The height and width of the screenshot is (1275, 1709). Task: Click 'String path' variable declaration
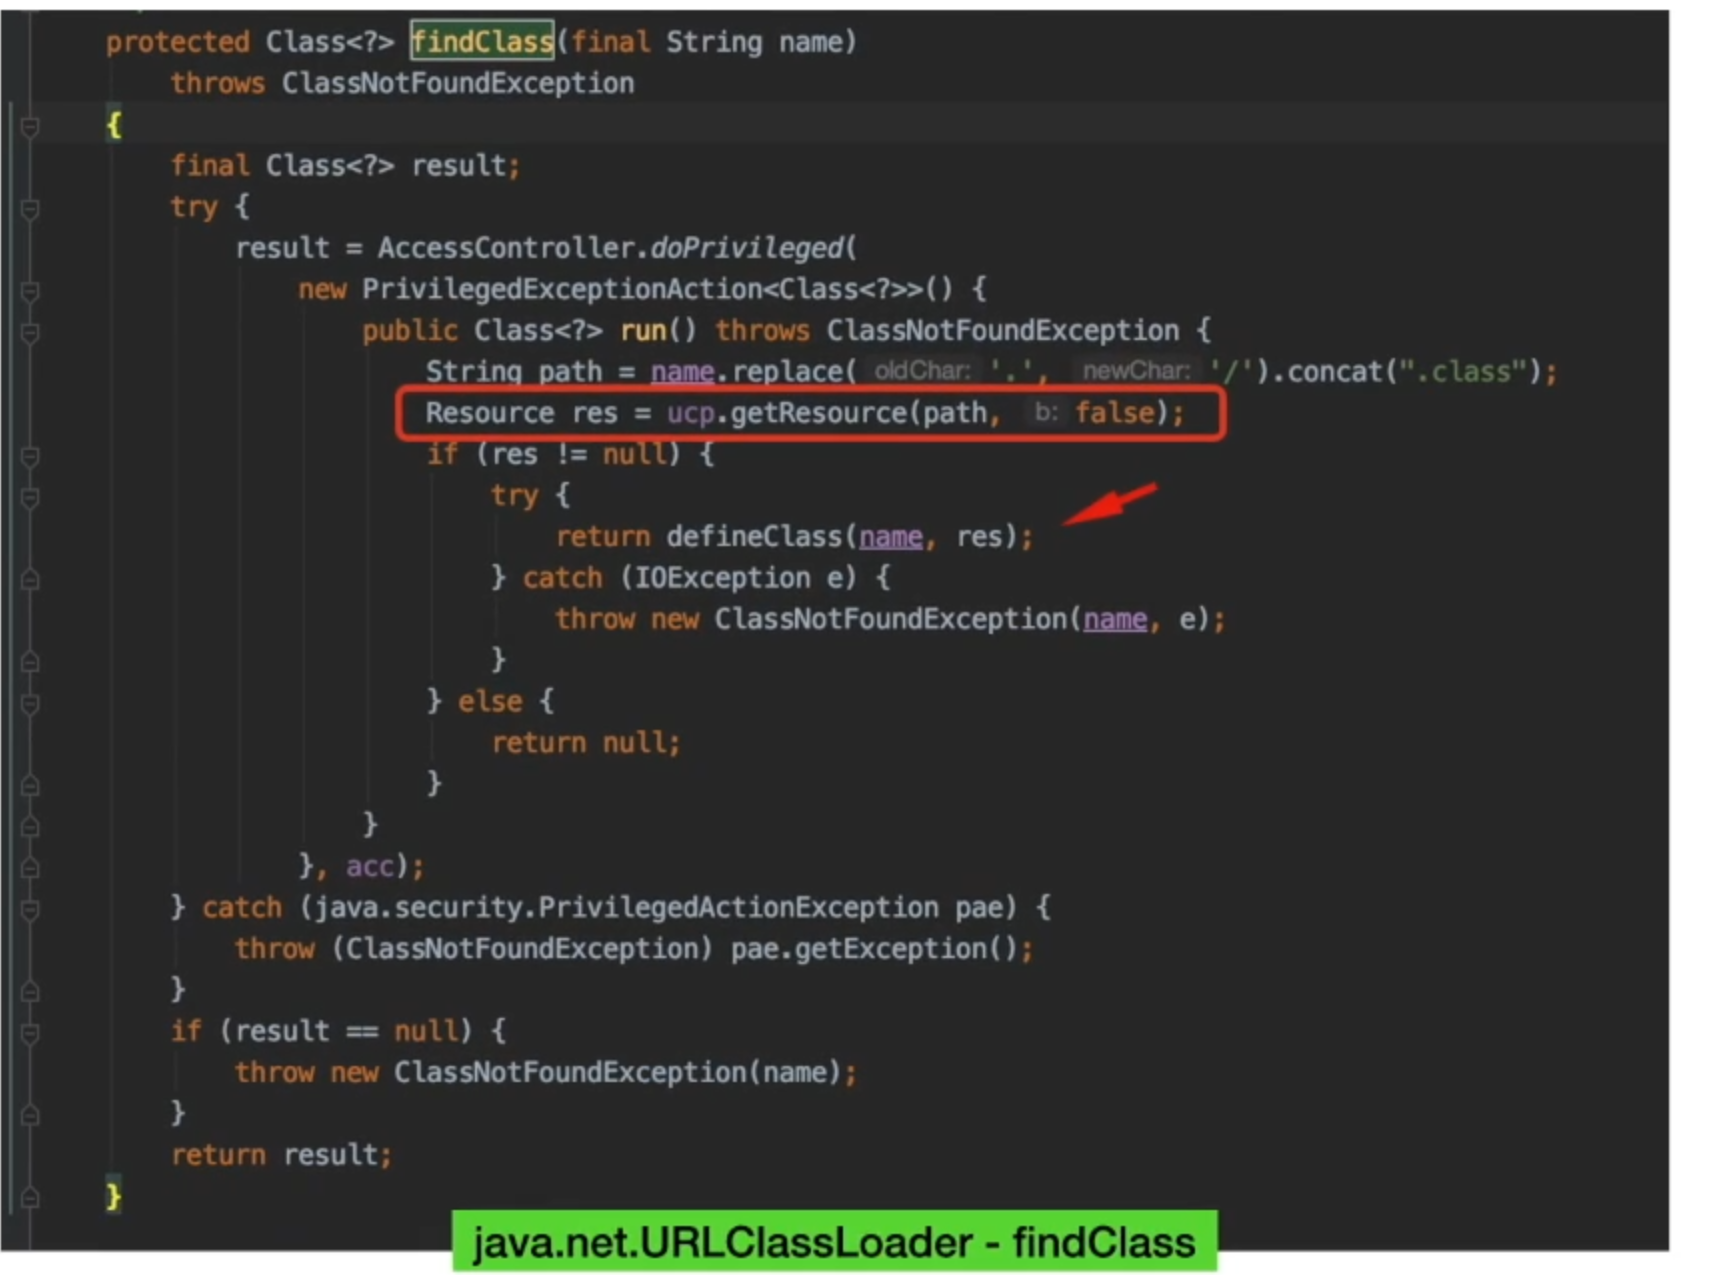514,371
